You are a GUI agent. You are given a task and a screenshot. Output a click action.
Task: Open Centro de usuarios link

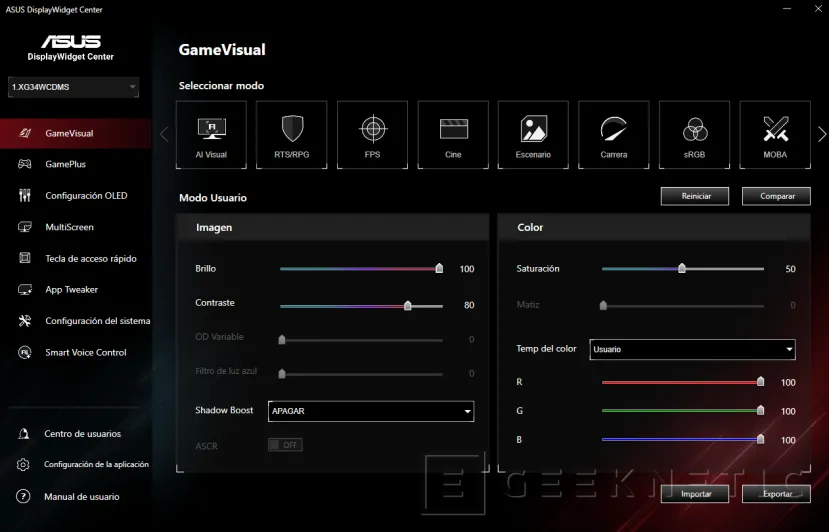(x=82, y=434)
